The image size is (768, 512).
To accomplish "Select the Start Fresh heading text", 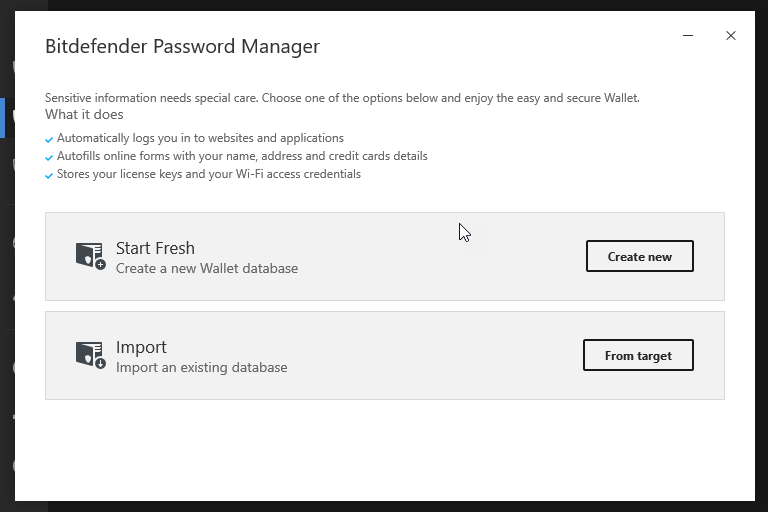I will [x=155, y=248].
